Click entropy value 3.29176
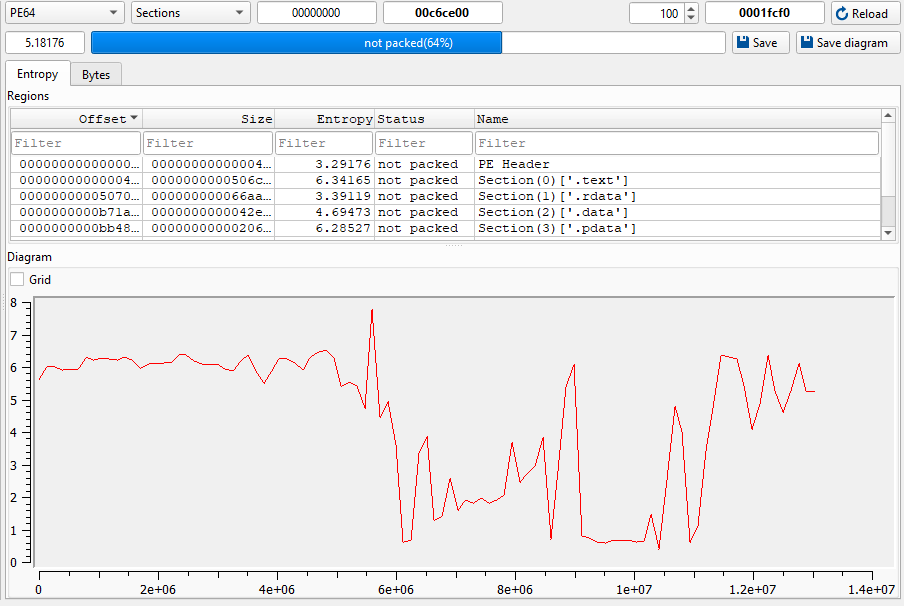904x606 pixels. tap(343, 164)
